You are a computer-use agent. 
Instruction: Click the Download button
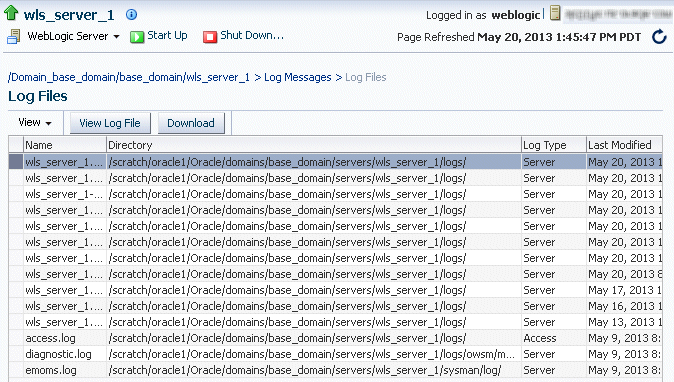[x=191, y=123]
